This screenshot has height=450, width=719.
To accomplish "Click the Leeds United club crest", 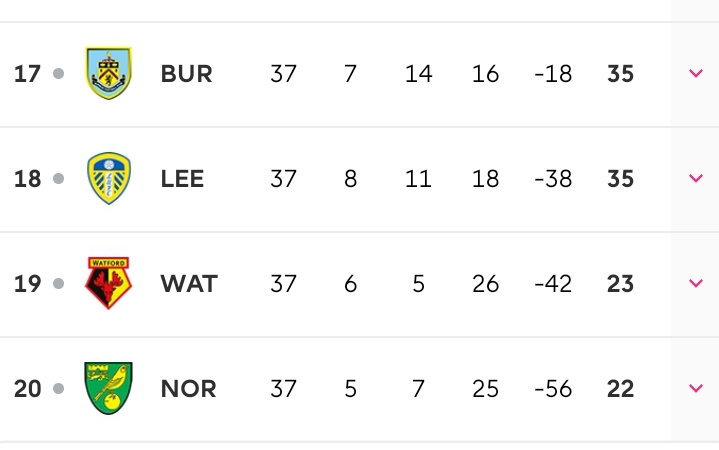I will (109, 178).
